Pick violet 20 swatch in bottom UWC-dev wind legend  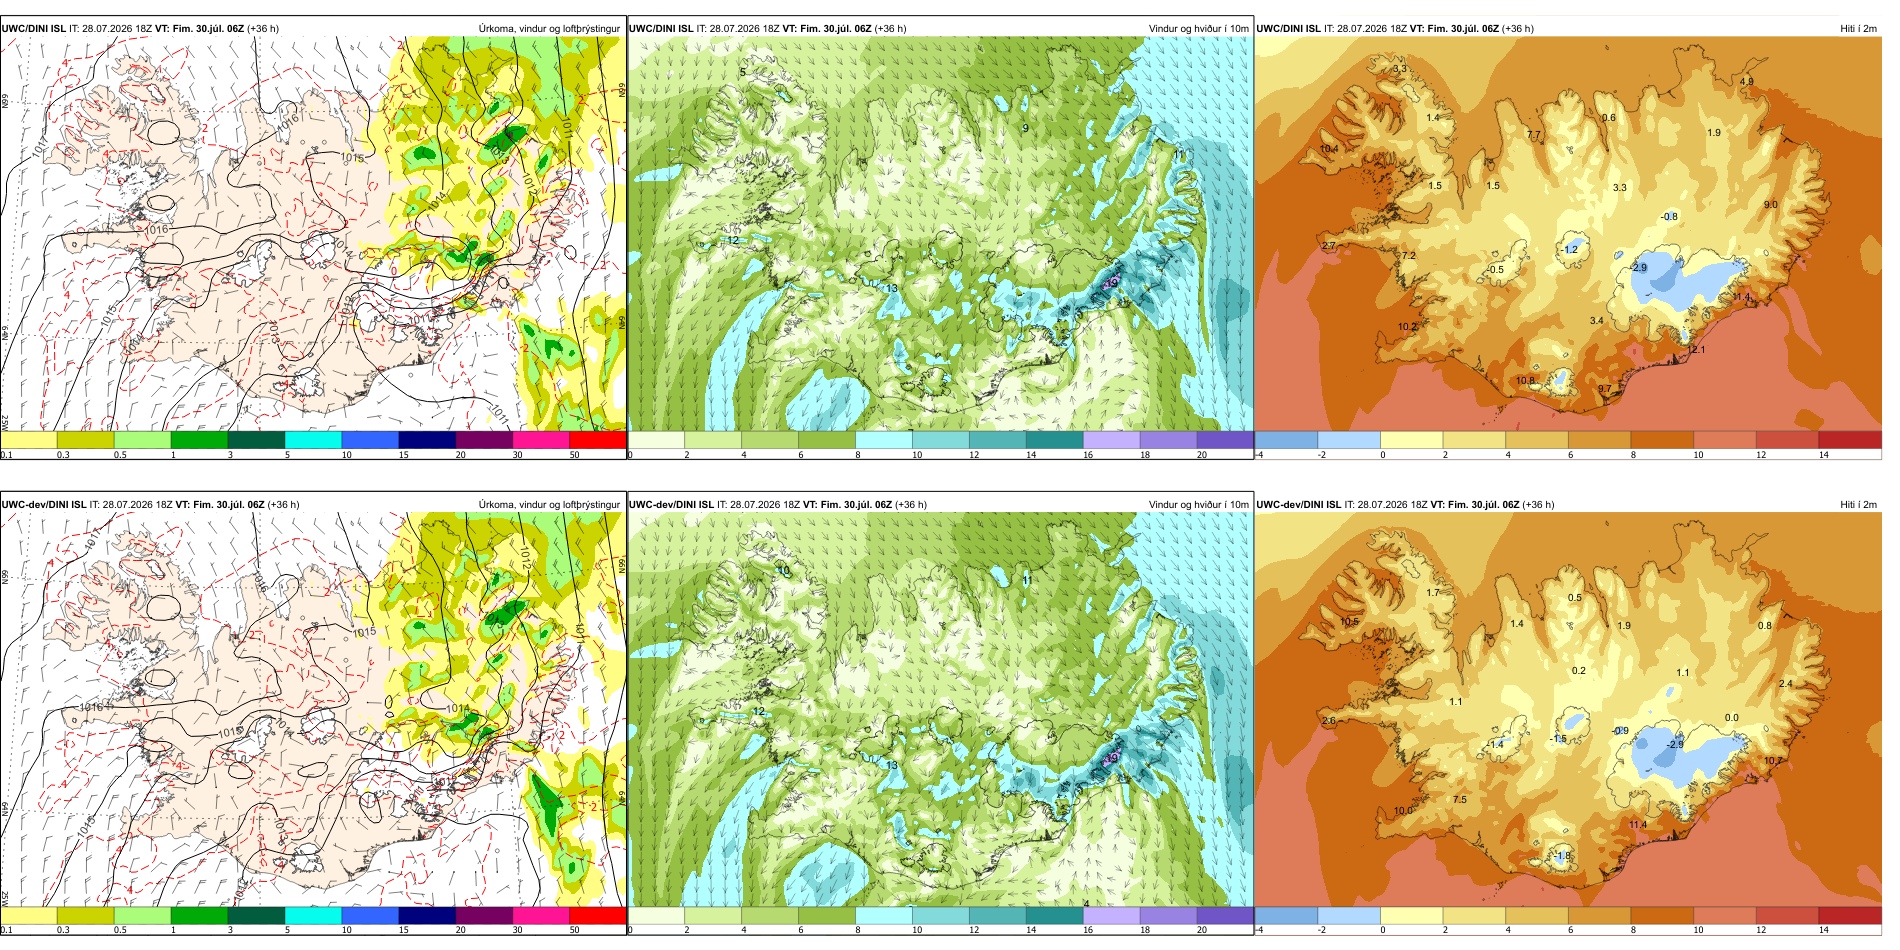pos(1225,916)
